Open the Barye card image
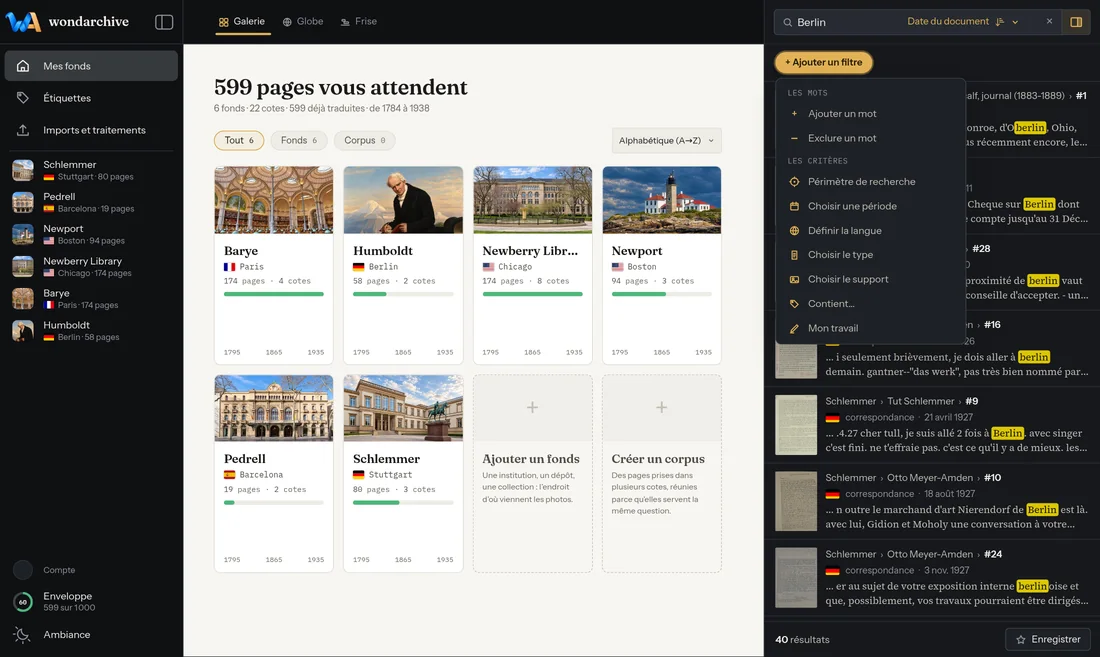The width and height of the screenshot is (1100, 657). [274, 200]
